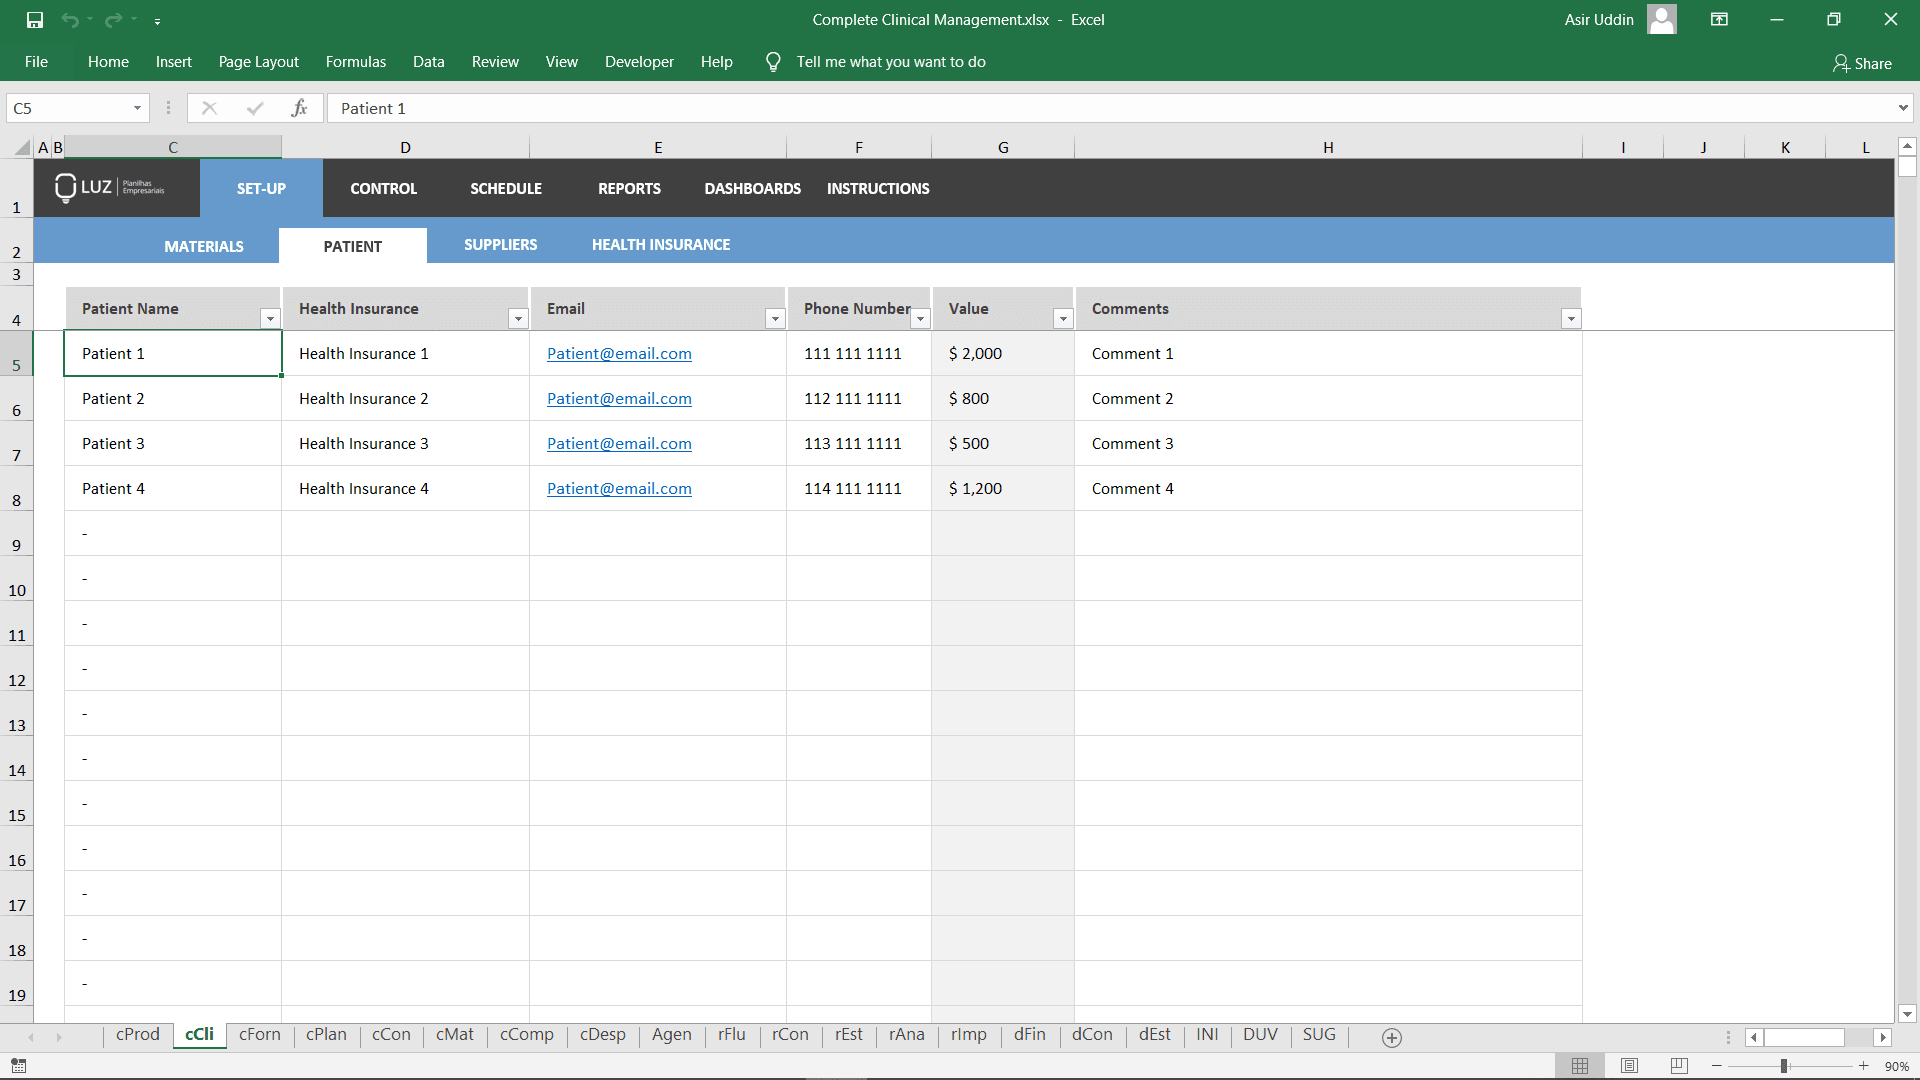This screenshot has width=1920, height=1080.
Task: Open the Patient Name filter dropdown
Action: tap(269, 318)
